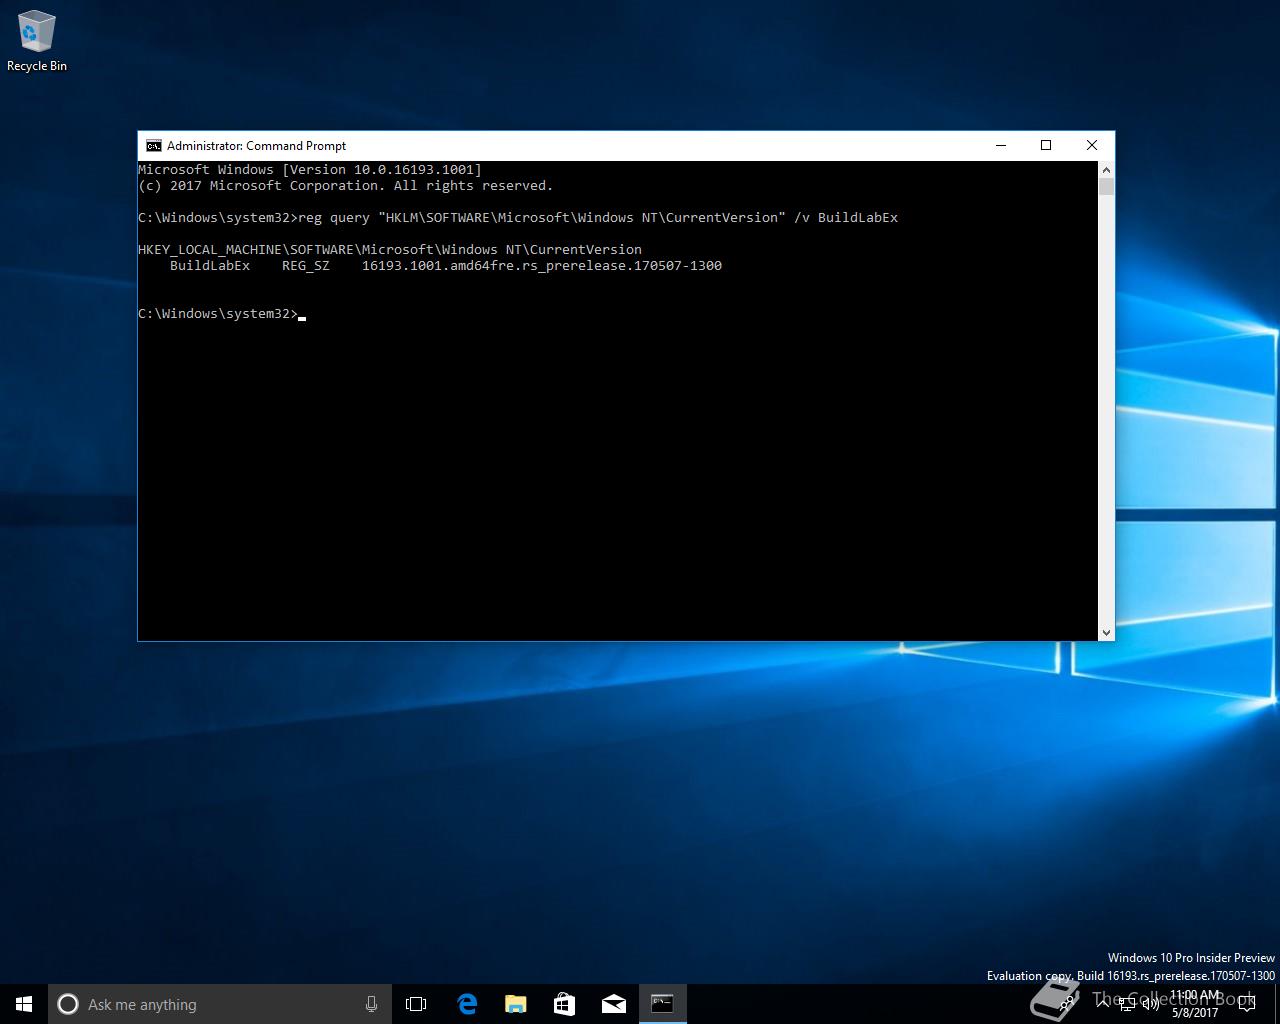This screenshot has height=1024, width=1280.
Task: Open the Recycle Bin desktop icon
Action: (36, 41)
